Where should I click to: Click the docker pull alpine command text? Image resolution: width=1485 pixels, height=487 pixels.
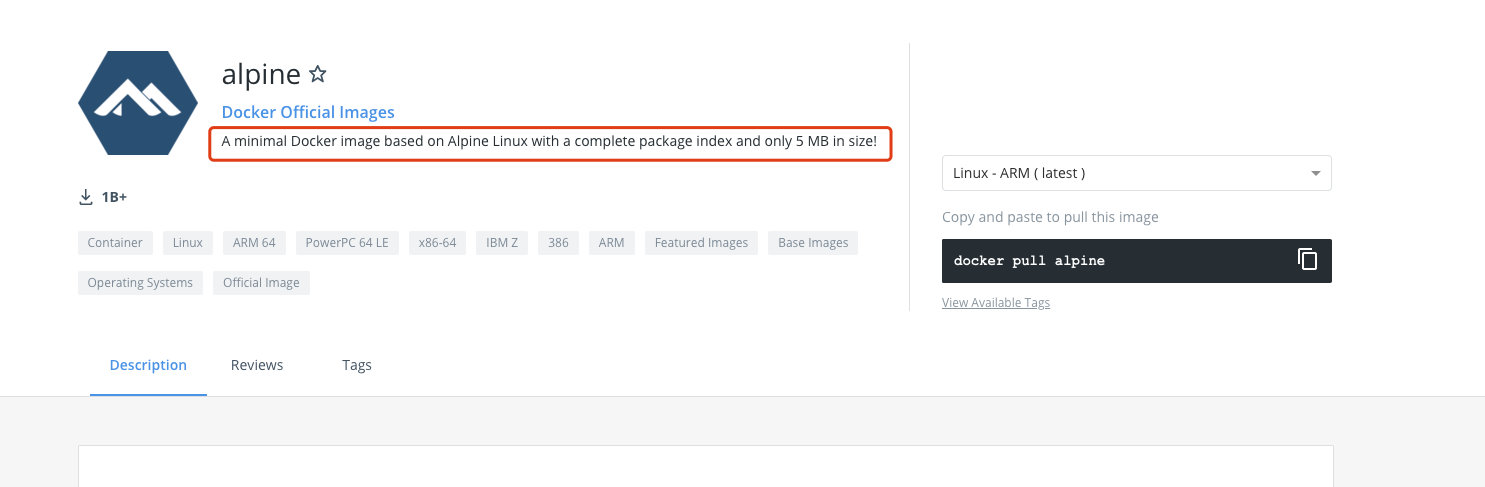(x=1029, y=261)
